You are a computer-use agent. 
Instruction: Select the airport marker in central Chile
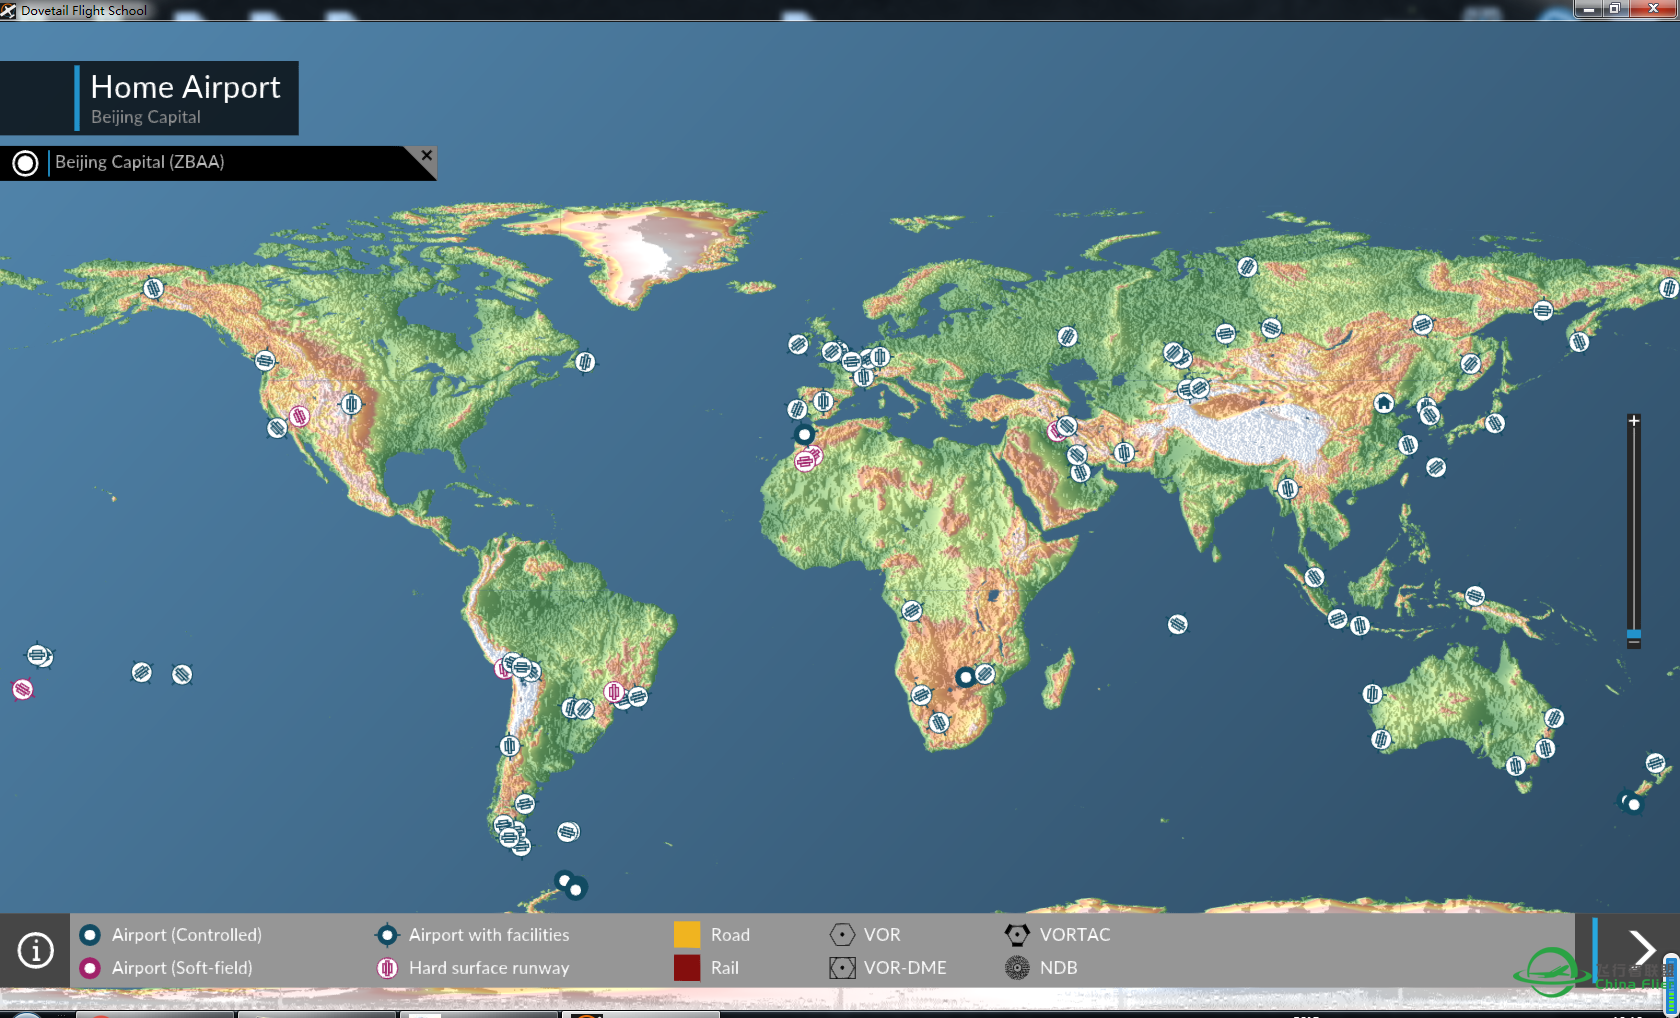(509, 745)
